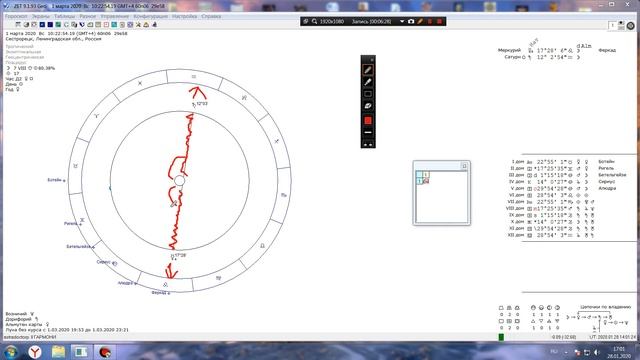The image size is (640, 360).
Task: Open the red color swatch in the palette
Action: tap(368, 120)
